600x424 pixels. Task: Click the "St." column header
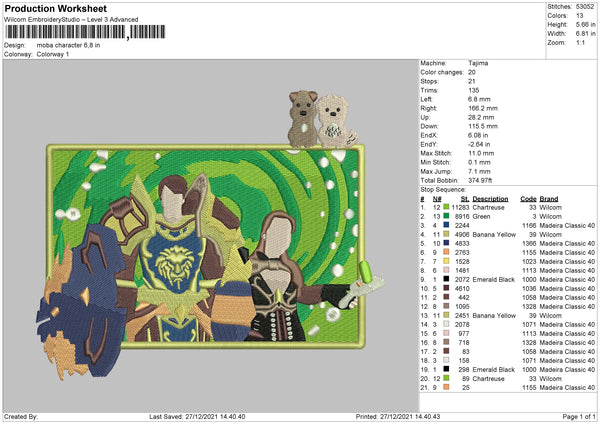coord(465,199)
